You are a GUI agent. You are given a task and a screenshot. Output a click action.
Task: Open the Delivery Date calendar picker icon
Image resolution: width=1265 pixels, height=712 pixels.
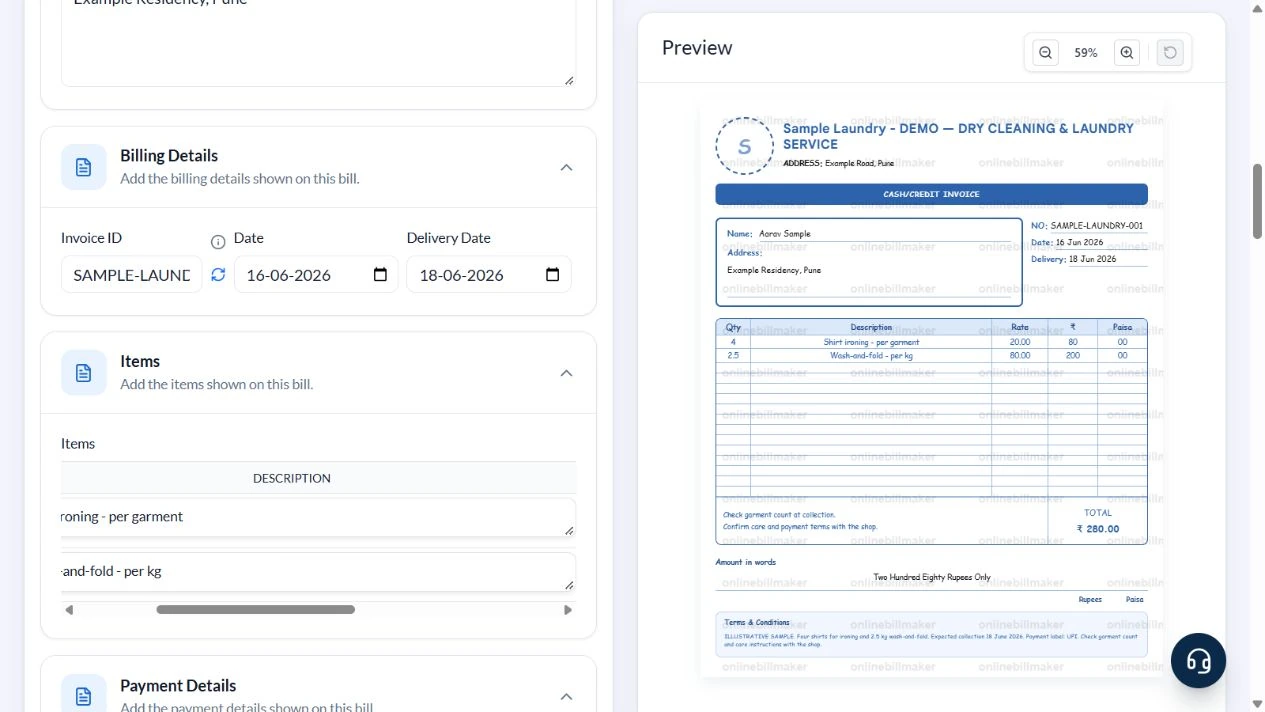[552, 275]
